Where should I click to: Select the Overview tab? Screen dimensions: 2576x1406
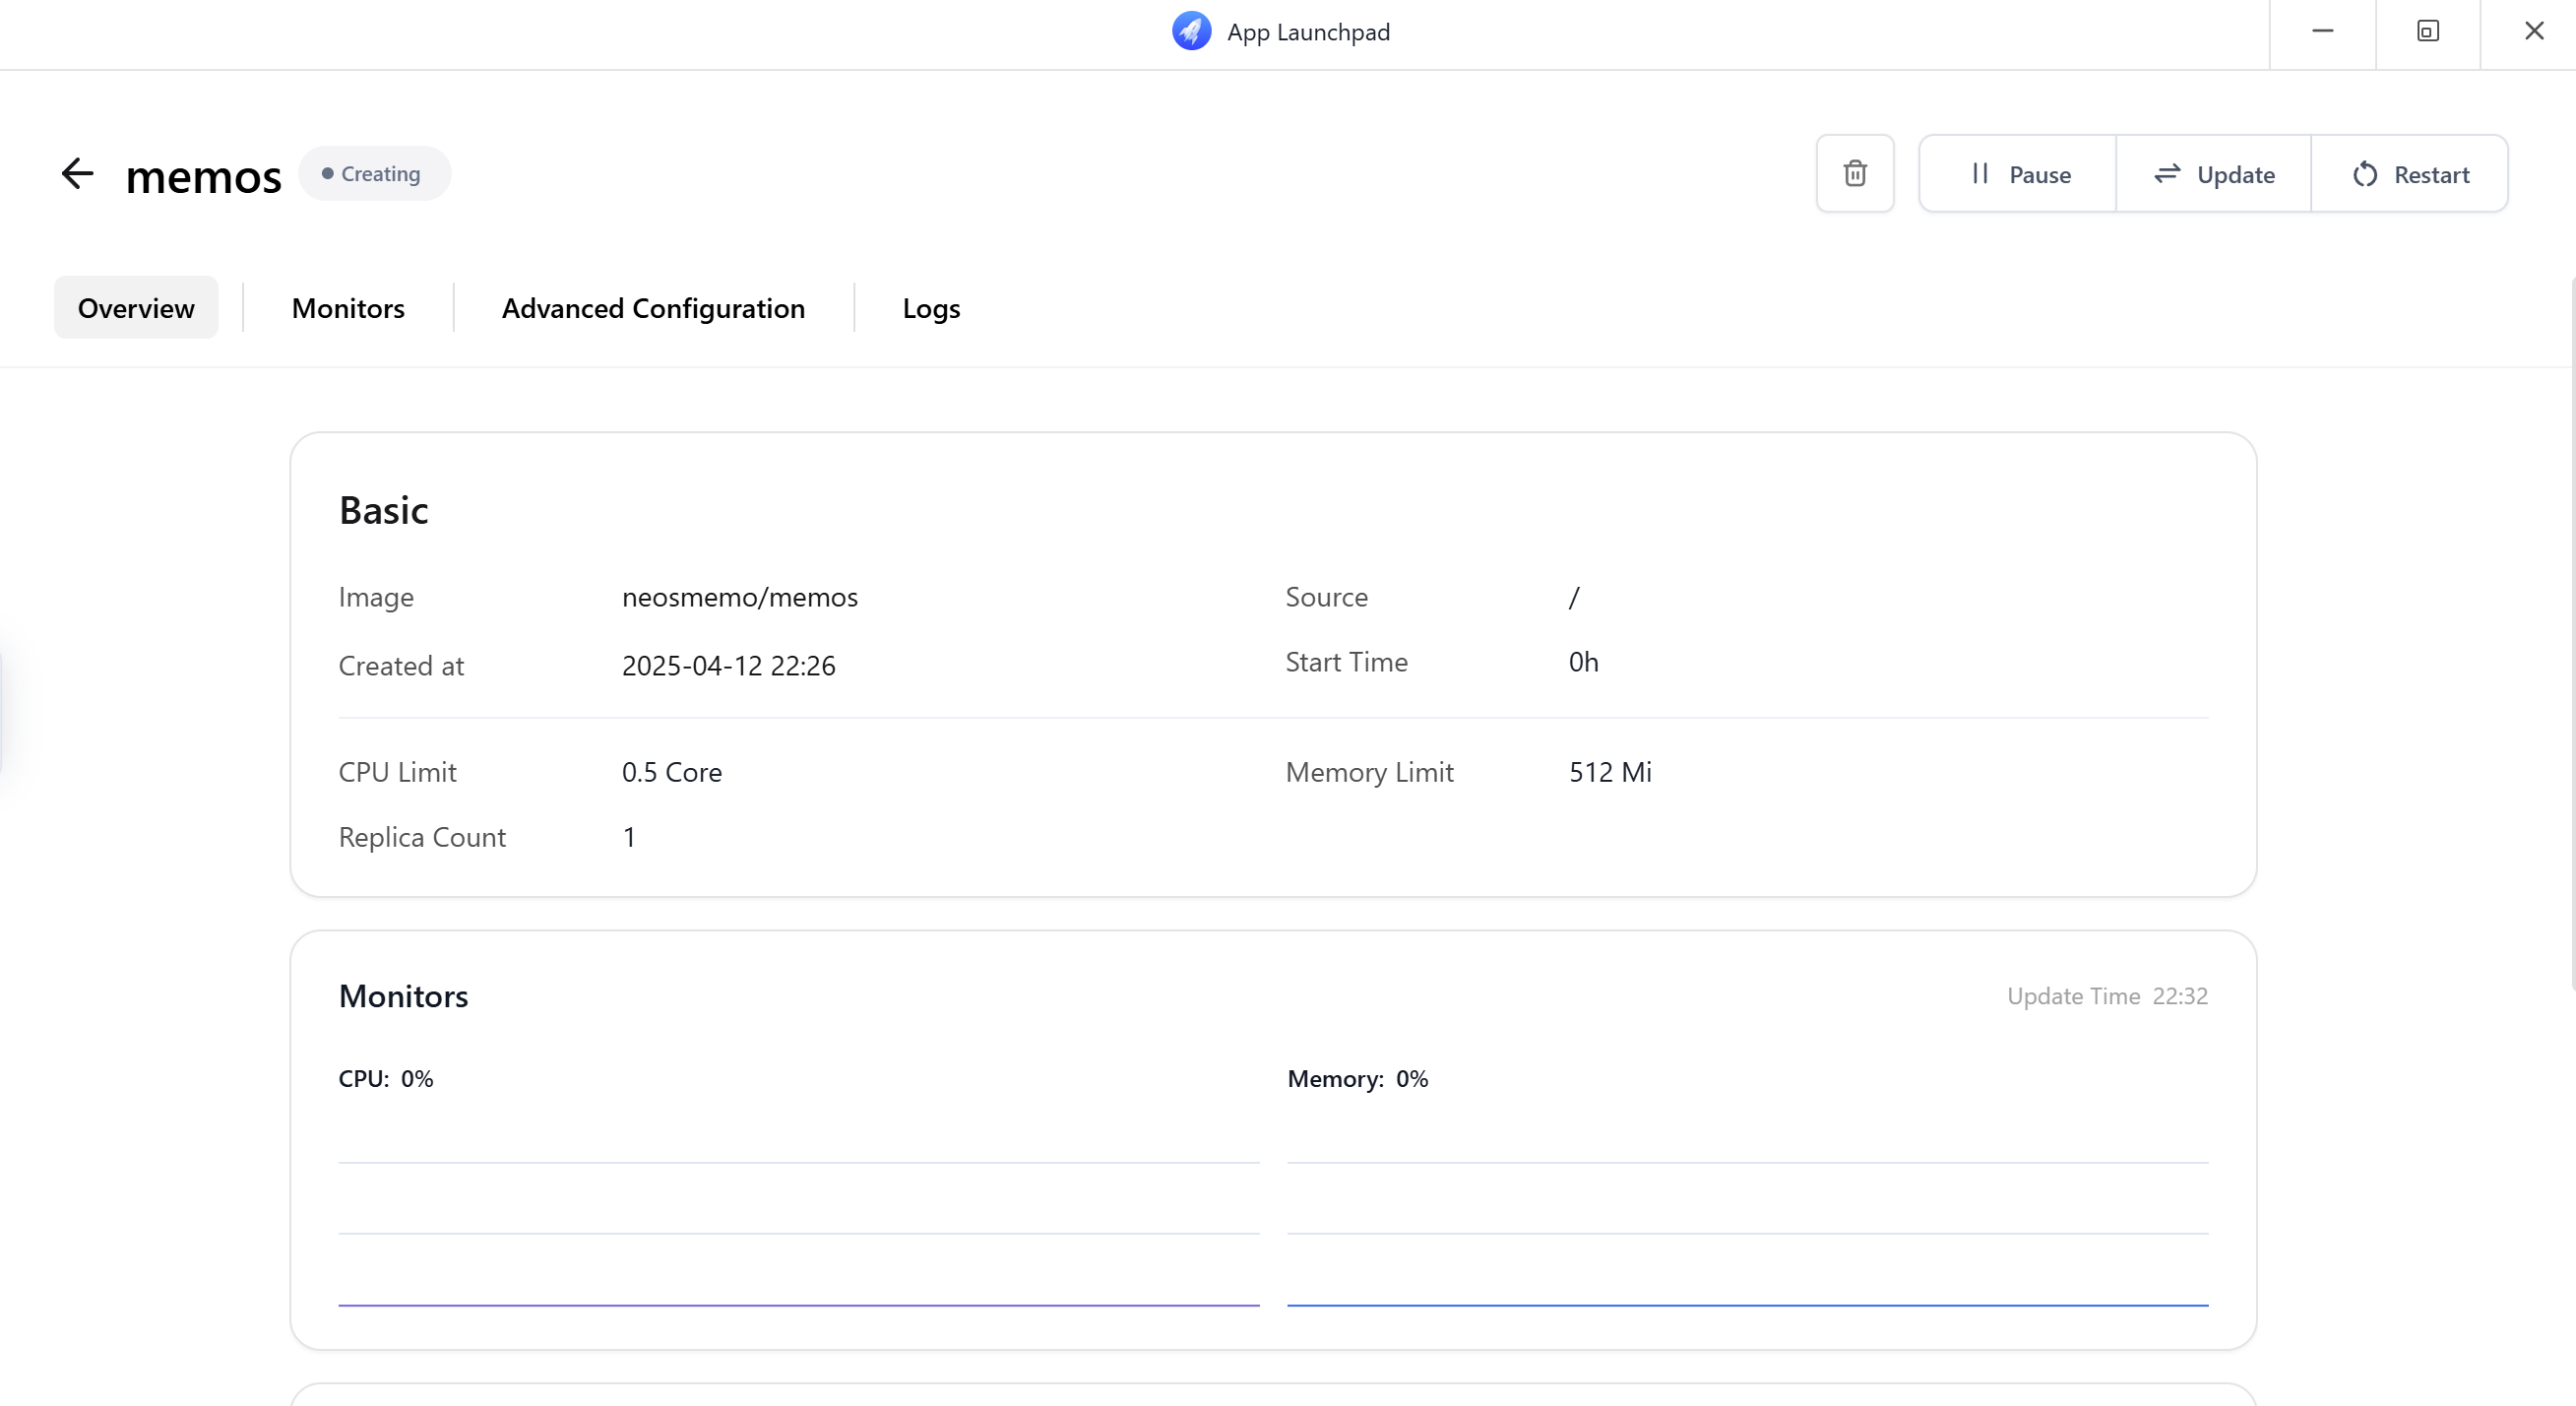(136, 308)
